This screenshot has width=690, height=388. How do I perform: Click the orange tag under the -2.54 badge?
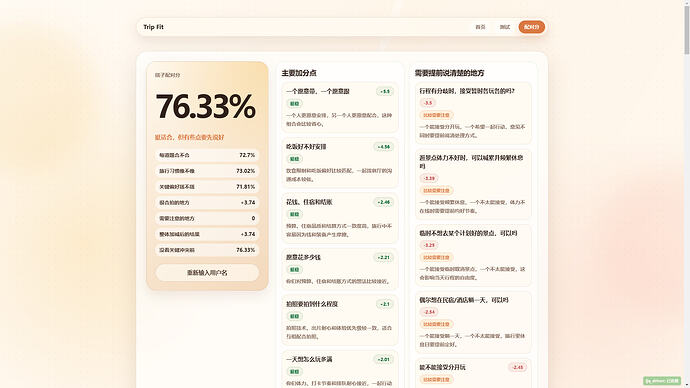436,324
